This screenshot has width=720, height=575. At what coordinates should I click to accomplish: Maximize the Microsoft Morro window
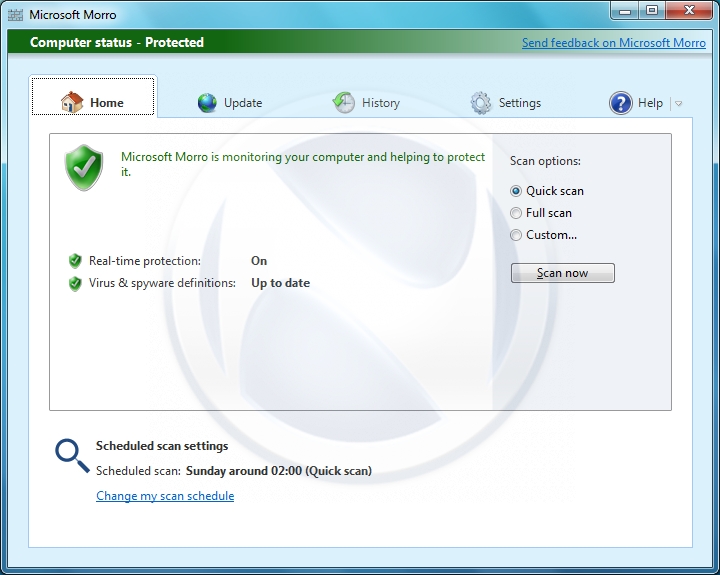(x=652, y=11)
